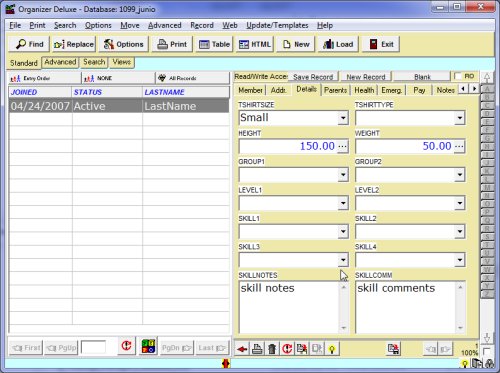Create a New database
This screenshot has height=373, width=500.
click(296, 44)
